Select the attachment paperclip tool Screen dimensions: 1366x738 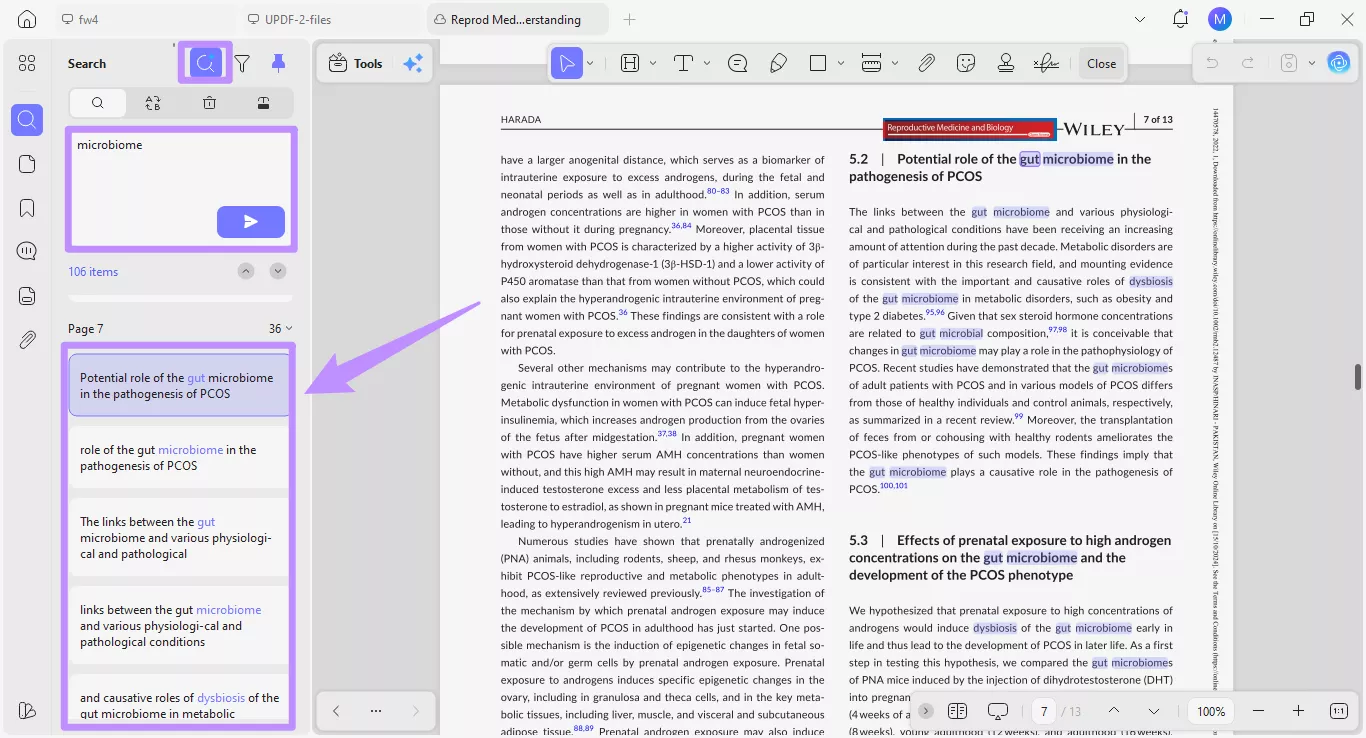(x=926, y=63)
